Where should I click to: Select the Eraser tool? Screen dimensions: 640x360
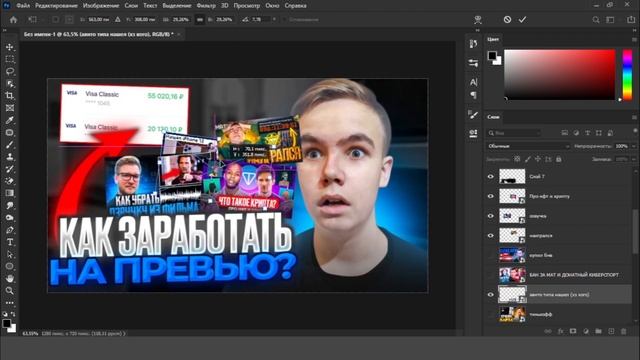[x=10, y=181]
